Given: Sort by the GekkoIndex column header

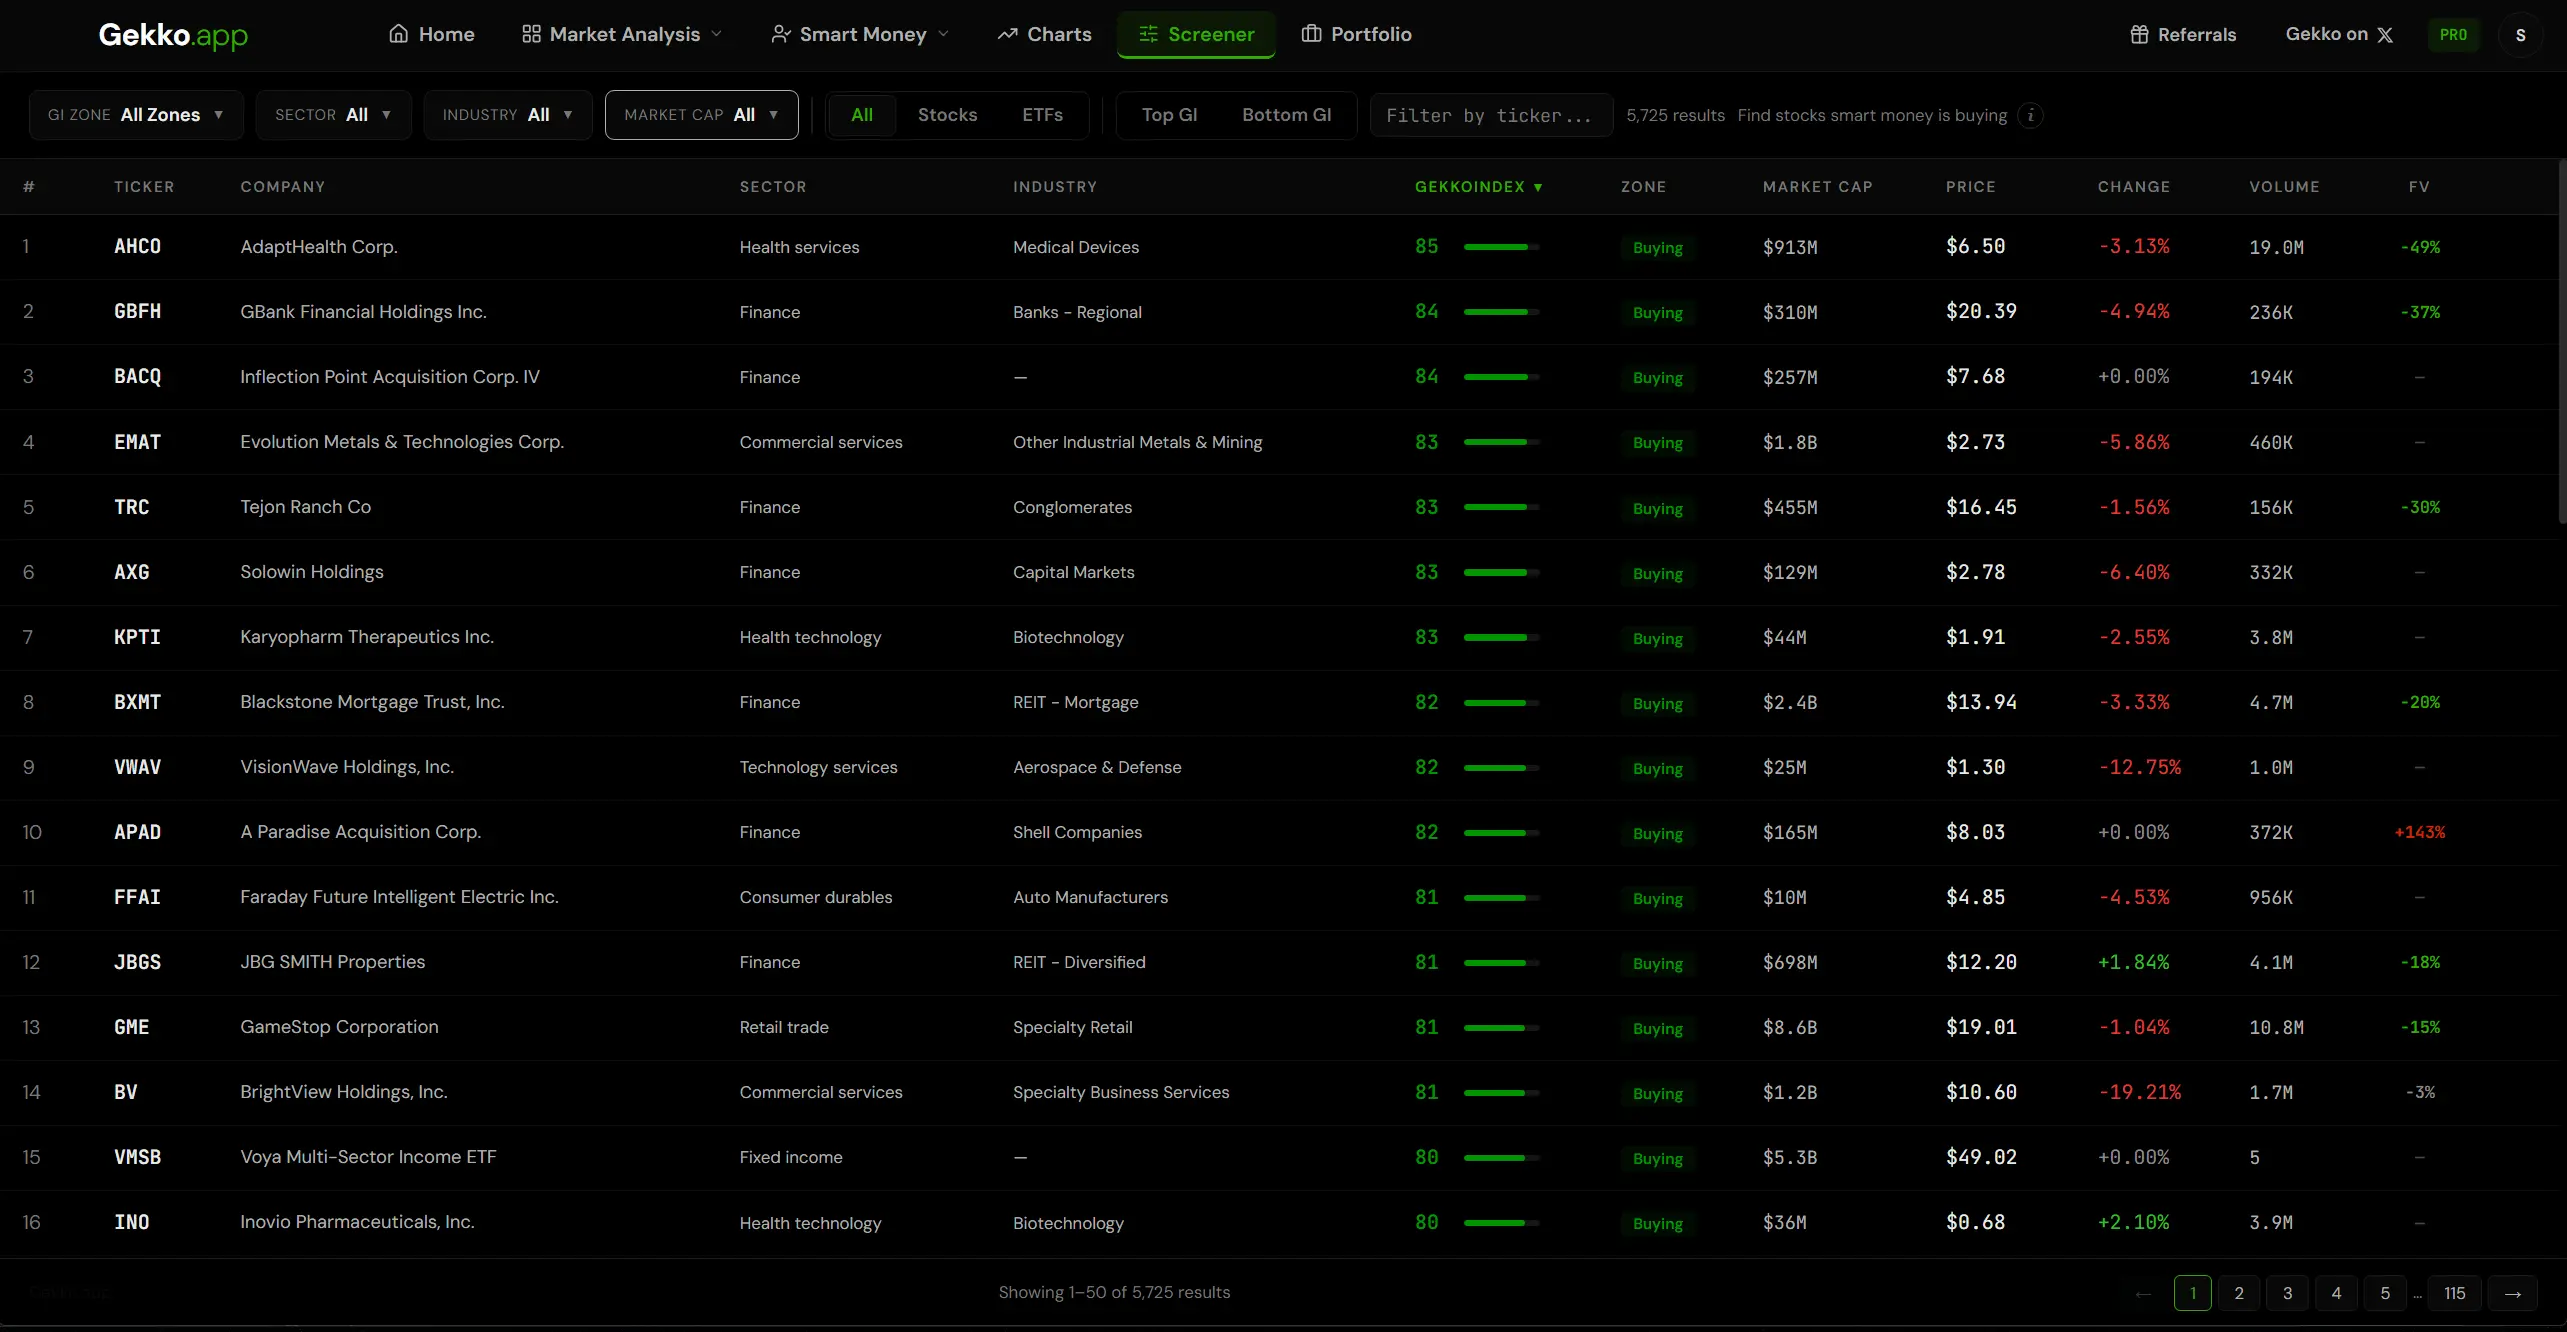Looking at the screenshot, I should 1478,187.
